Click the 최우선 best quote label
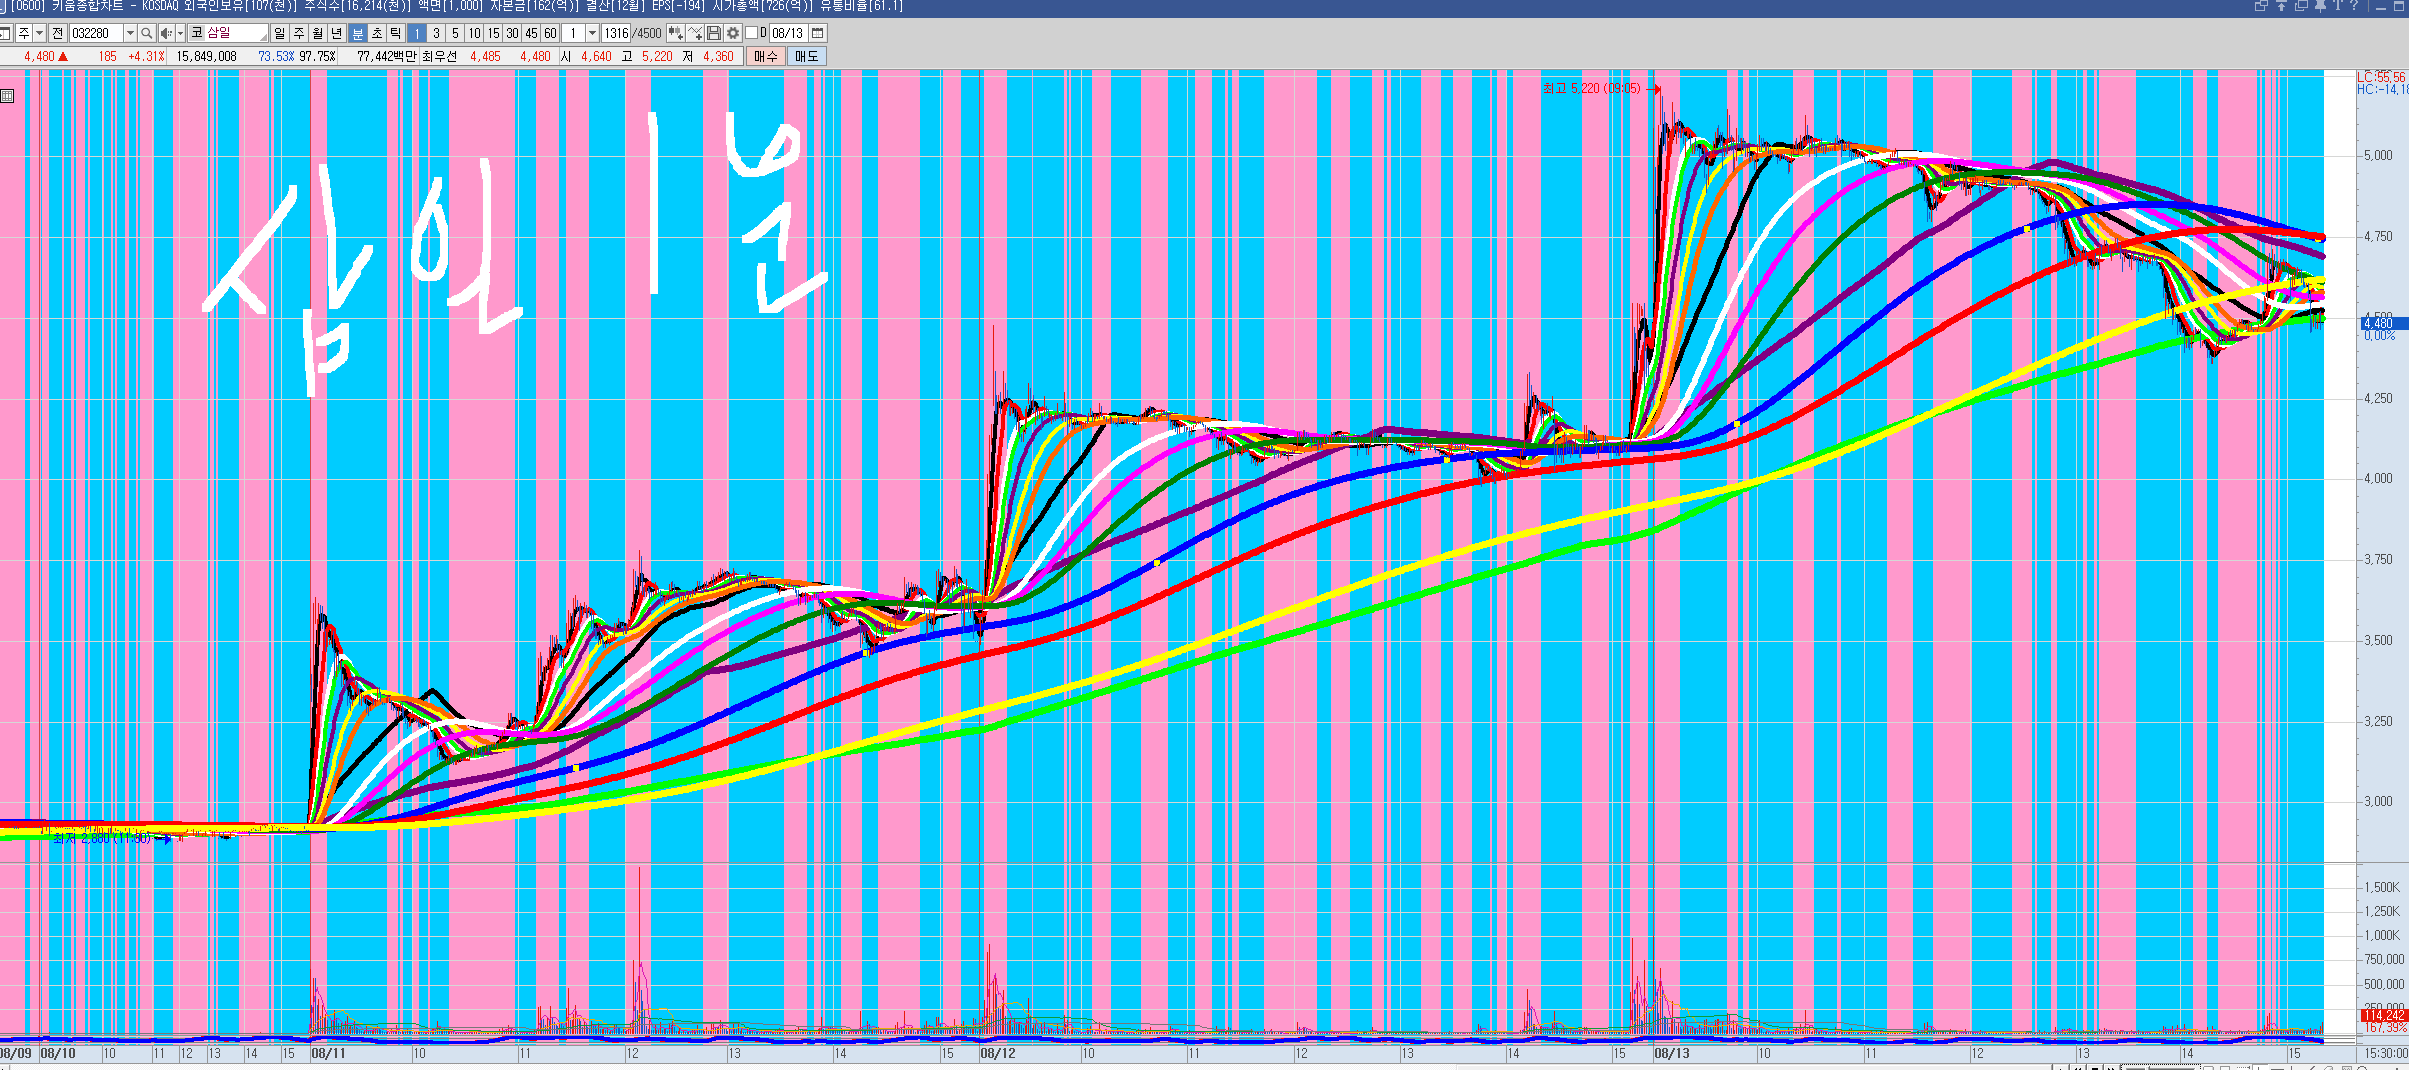 tap(439, 56)
